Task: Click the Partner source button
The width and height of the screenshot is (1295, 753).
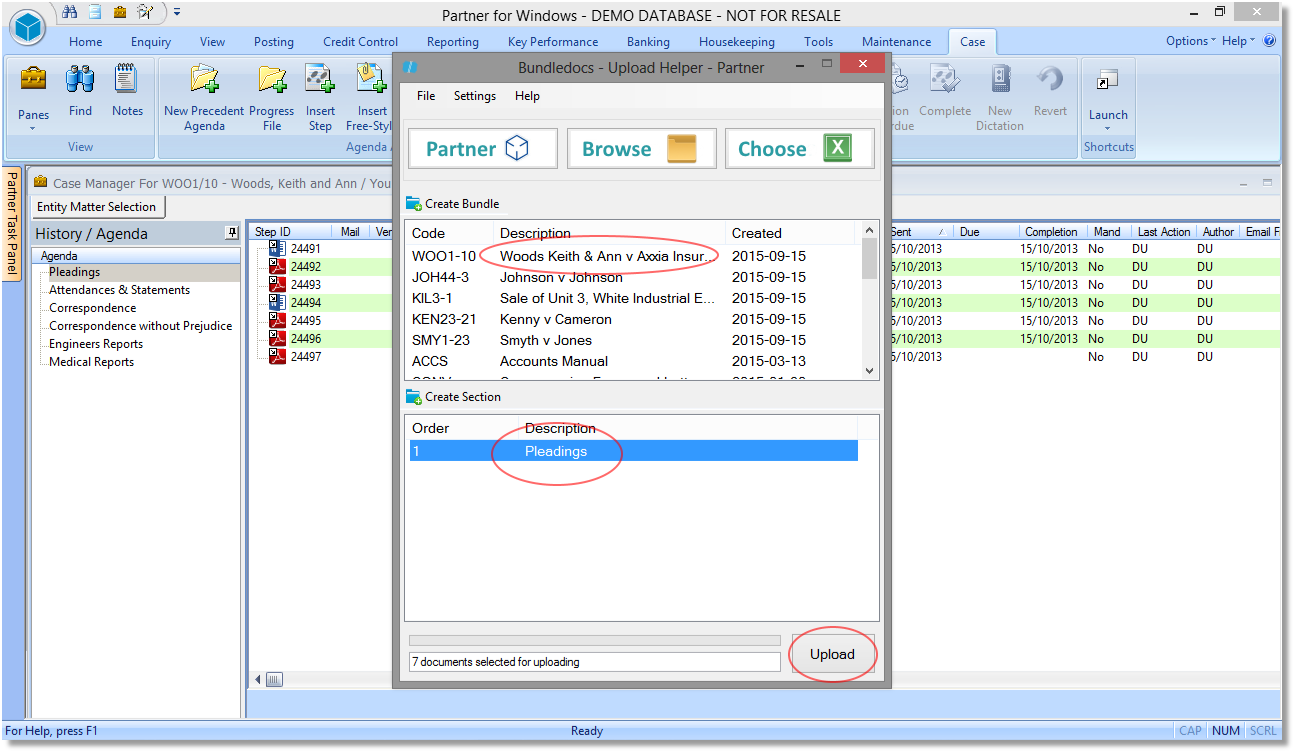Action: [x=483, y=149]
